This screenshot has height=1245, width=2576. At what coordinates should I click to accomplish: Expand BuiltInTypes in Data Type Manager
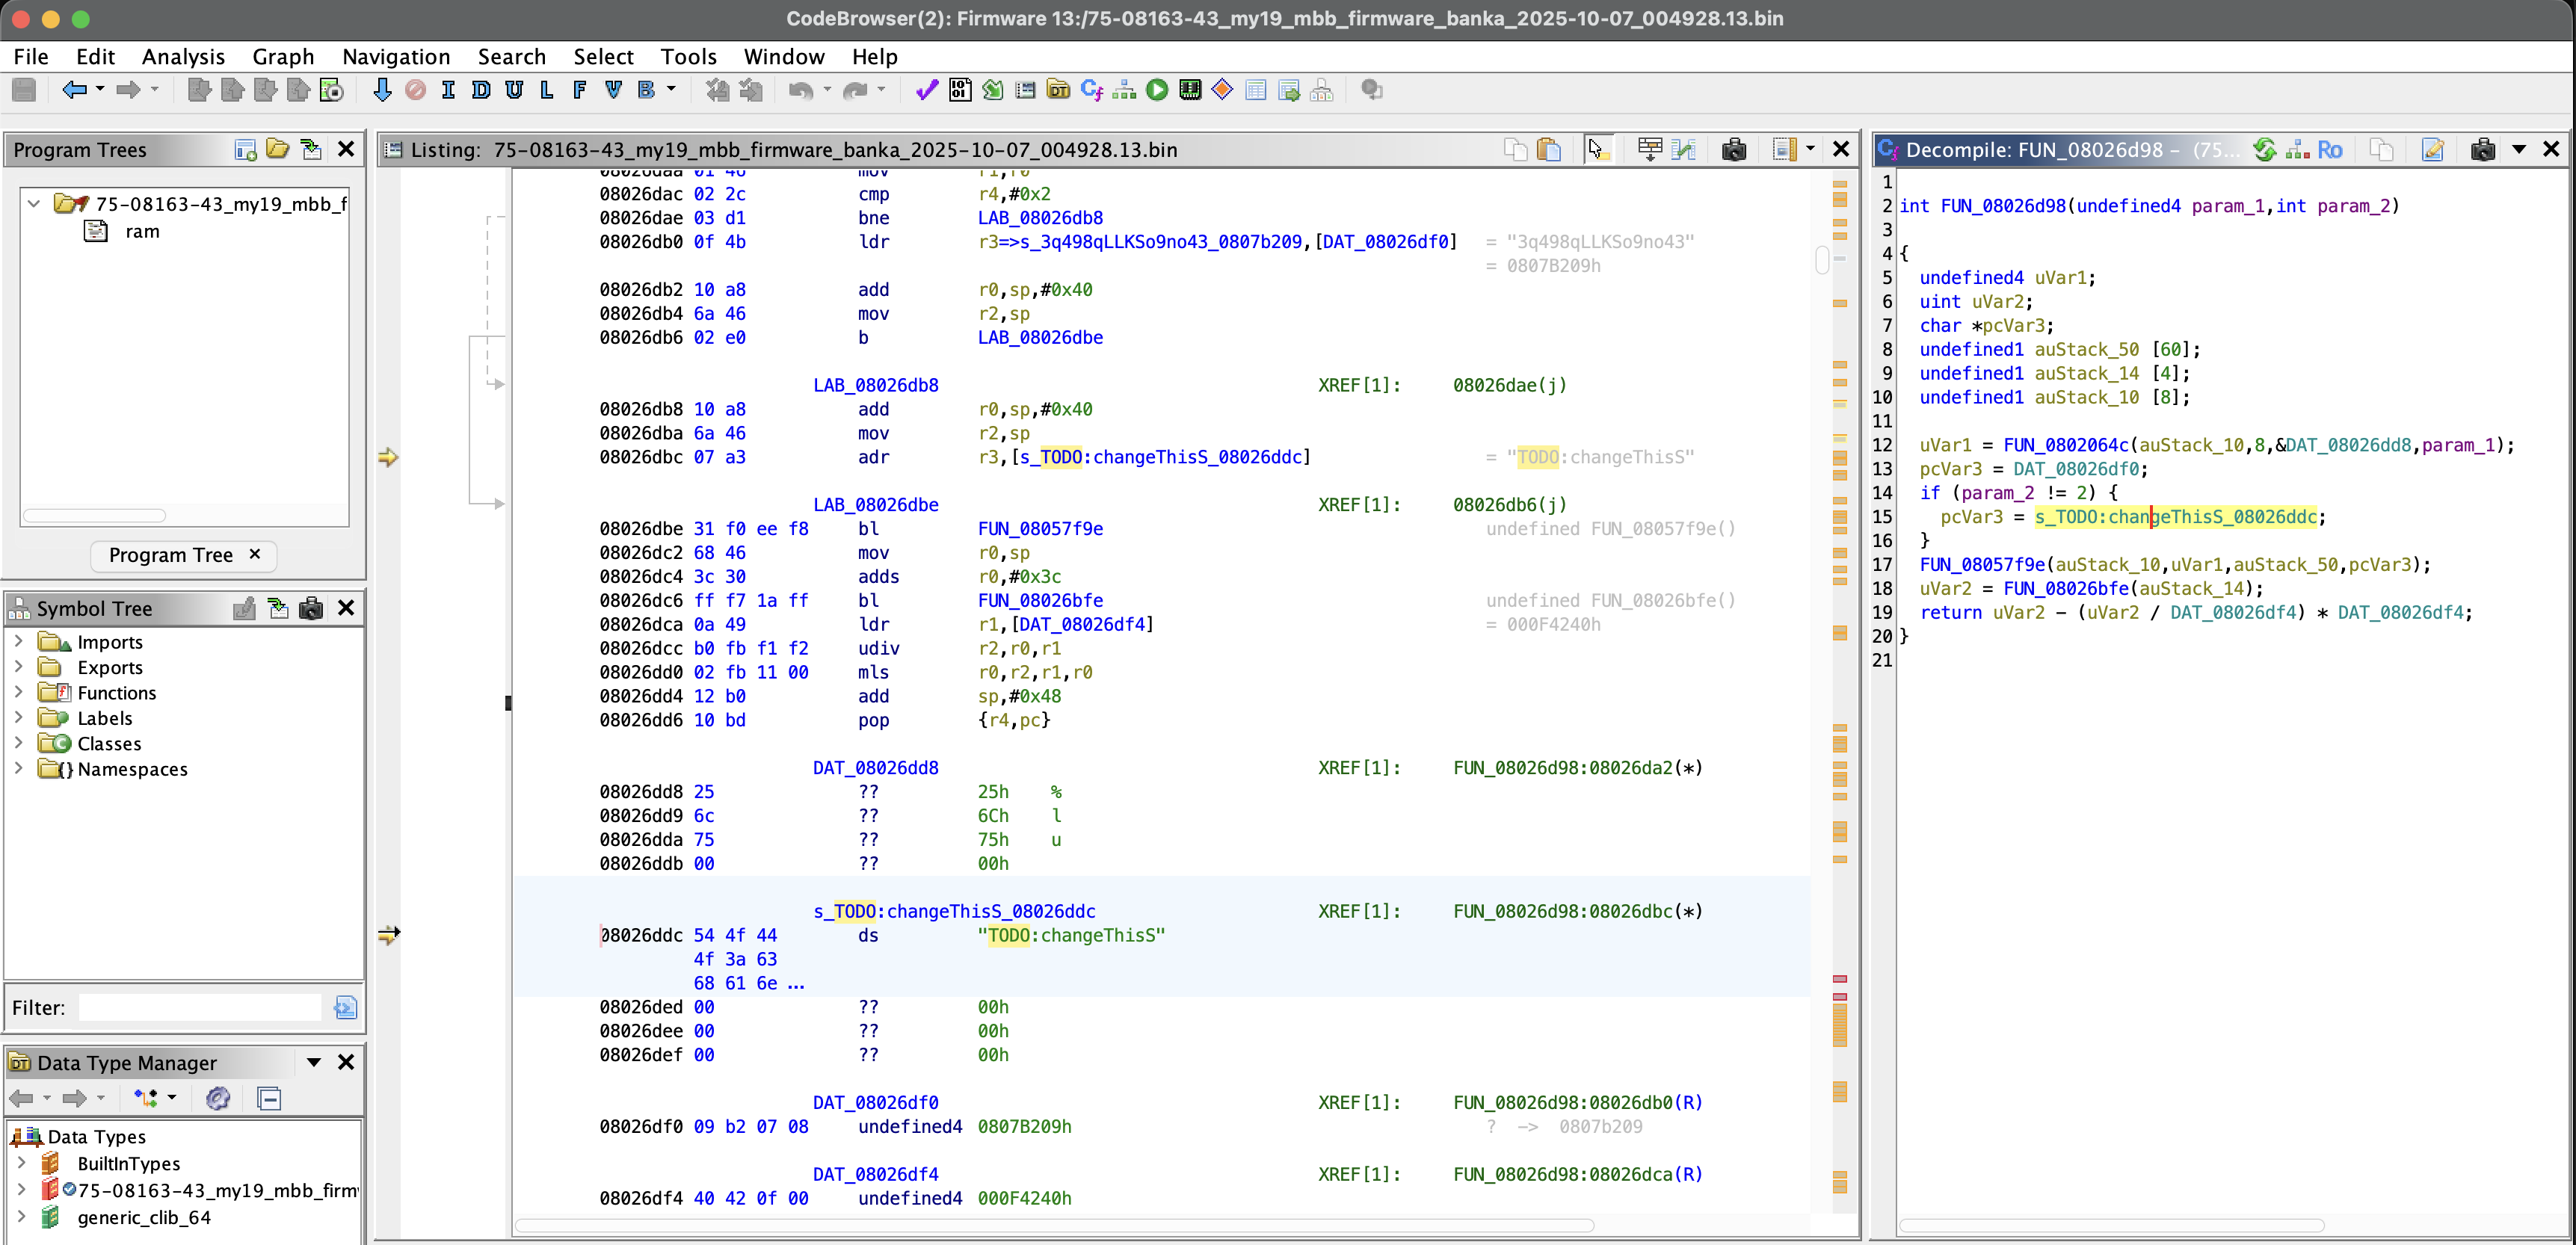21,1163
